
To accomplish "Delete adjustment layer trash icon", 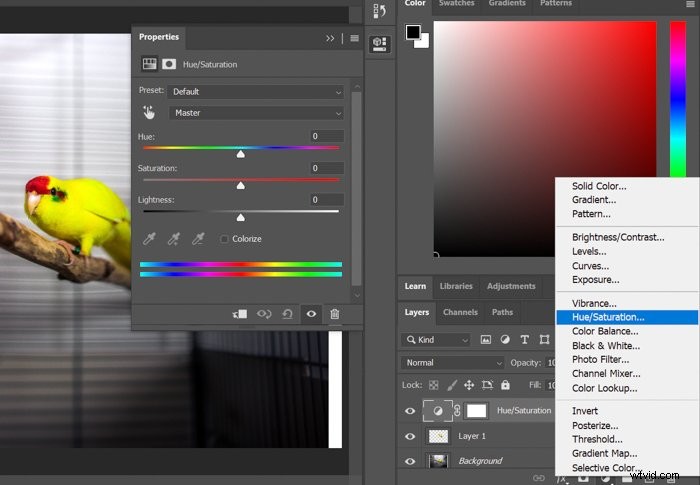I will pos(334,314).
